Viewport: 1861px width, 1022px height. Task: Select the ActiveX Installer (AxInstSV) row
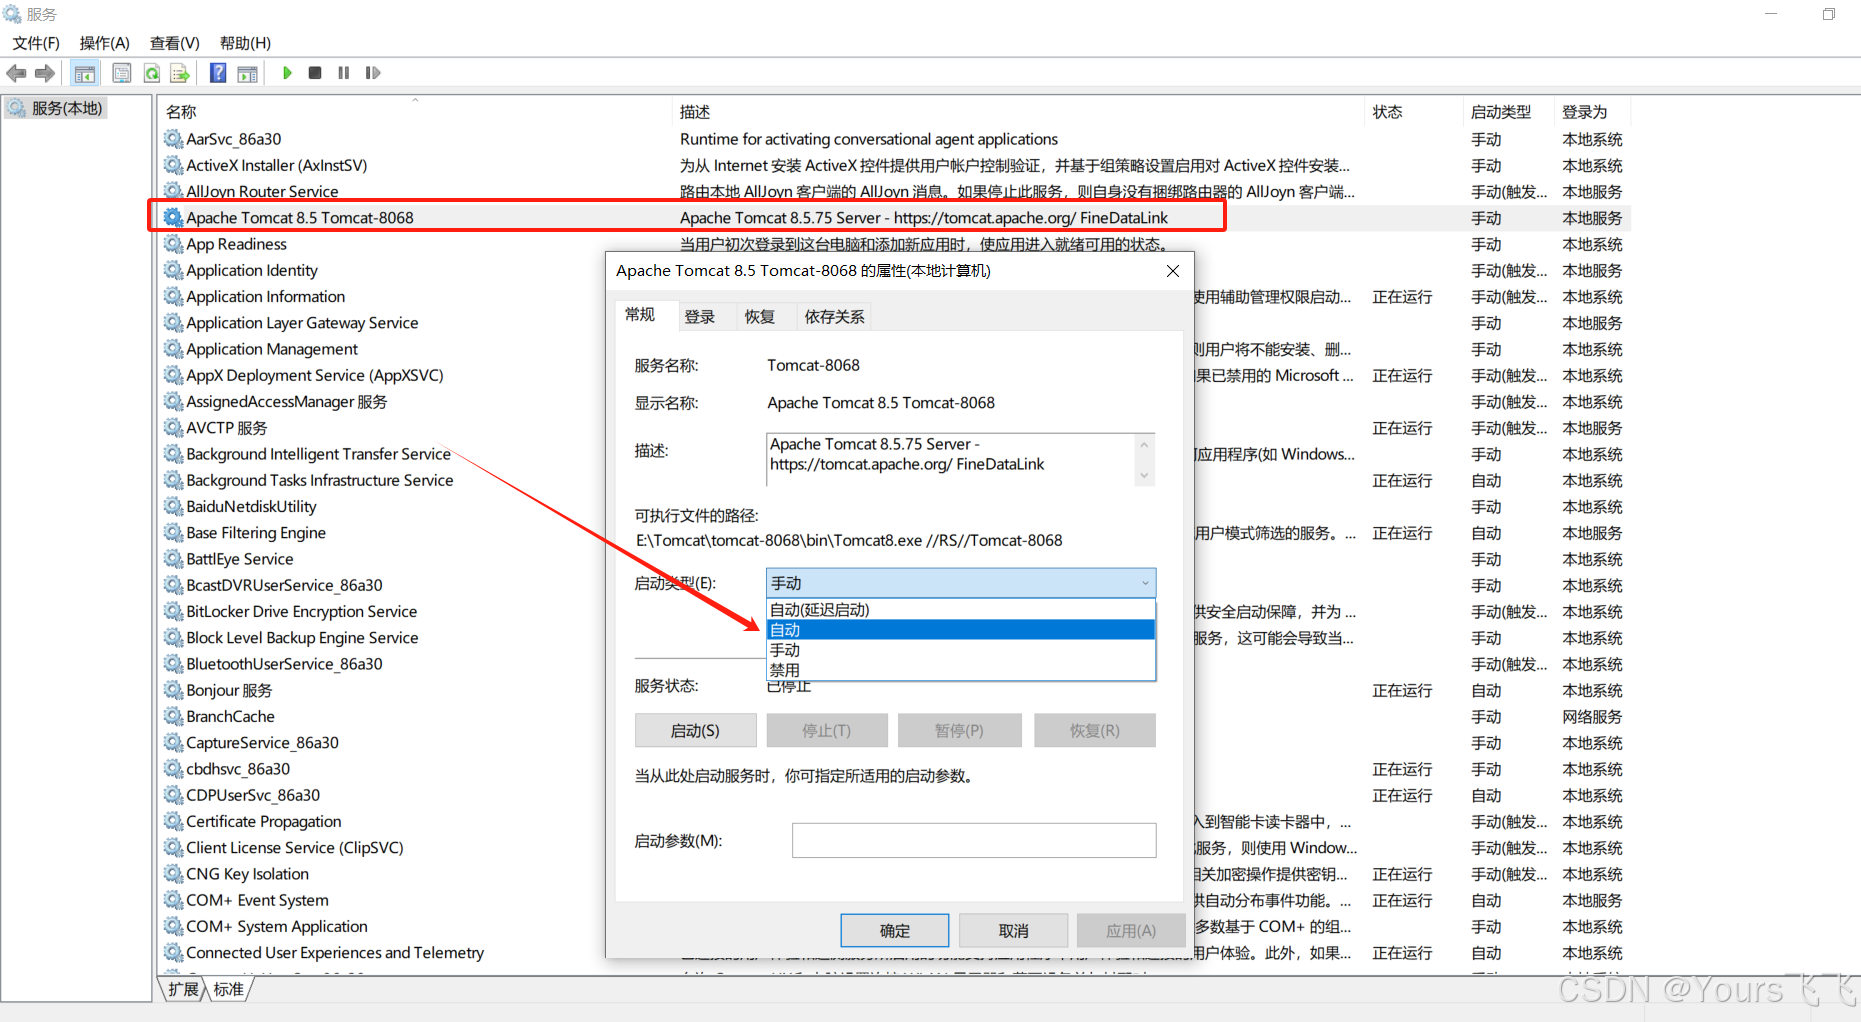pos(895,166)
